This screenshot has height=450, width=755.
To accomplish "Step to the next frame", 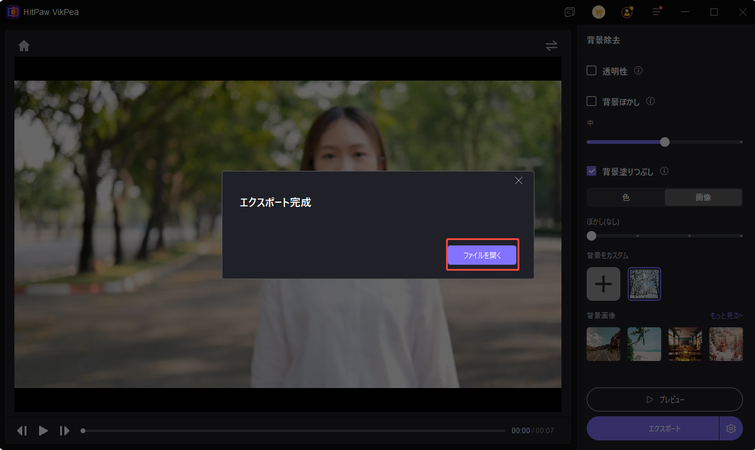I will tap(65, 431).
